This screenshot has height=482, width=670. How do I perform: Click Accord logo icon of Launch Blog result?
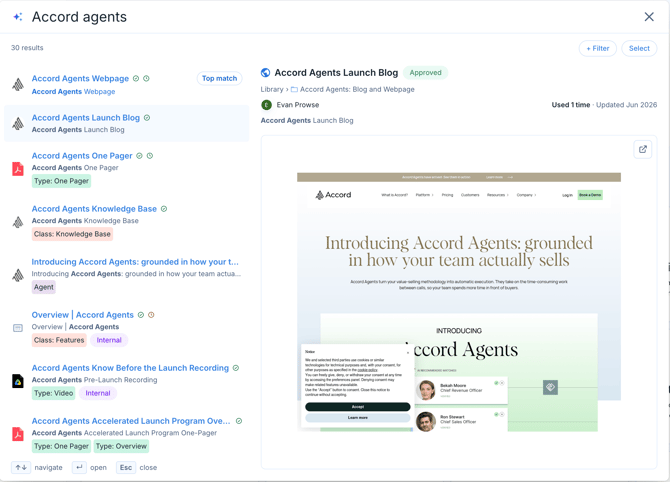point(18,123)
